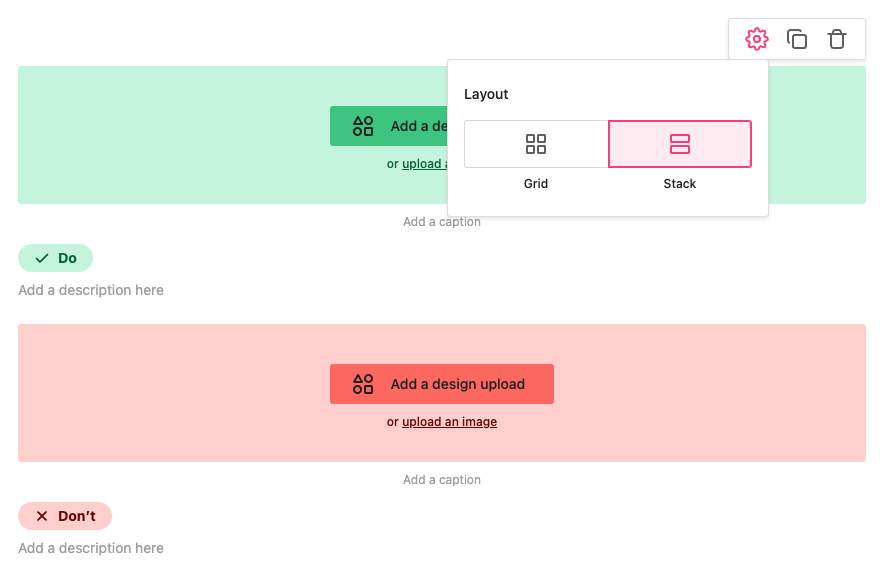Click the duplicate block icon

[x=797, y=39]
